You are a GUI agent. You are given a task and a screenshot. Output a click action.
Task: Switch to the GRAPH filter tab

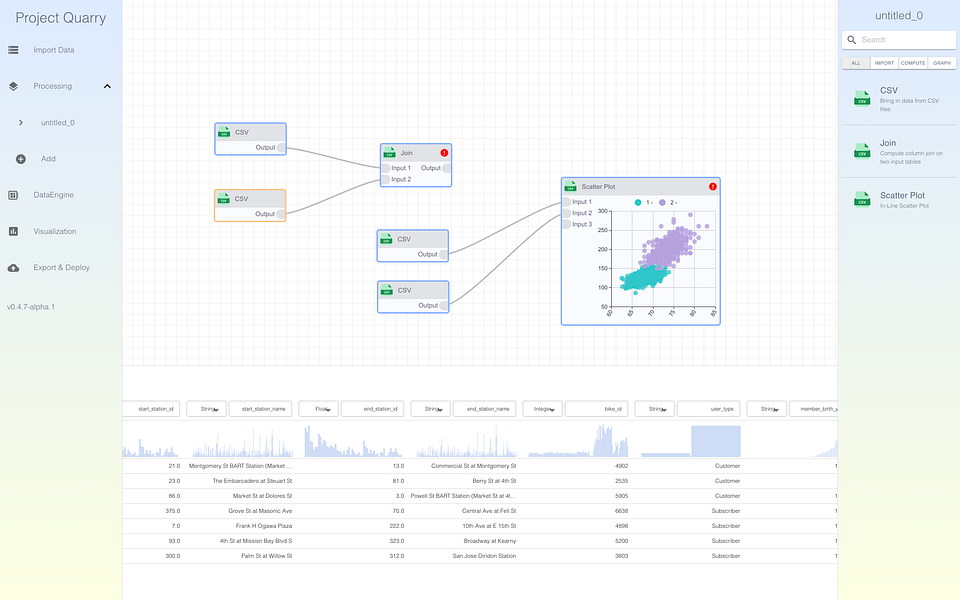click(942, 63)
